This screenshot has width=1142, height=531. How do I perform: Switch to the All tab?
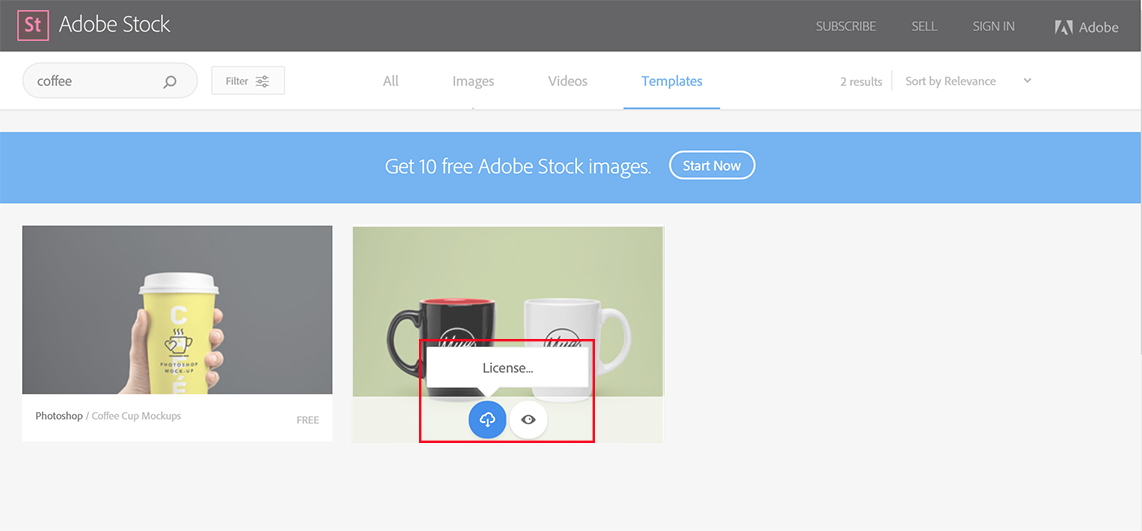(x=390, y=81)
